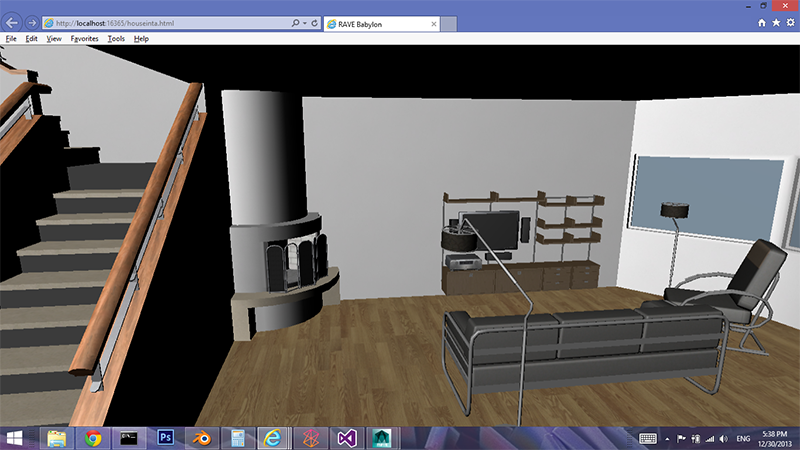
Task: Open the Favorites menu
Action: click(x=84, y=39)
